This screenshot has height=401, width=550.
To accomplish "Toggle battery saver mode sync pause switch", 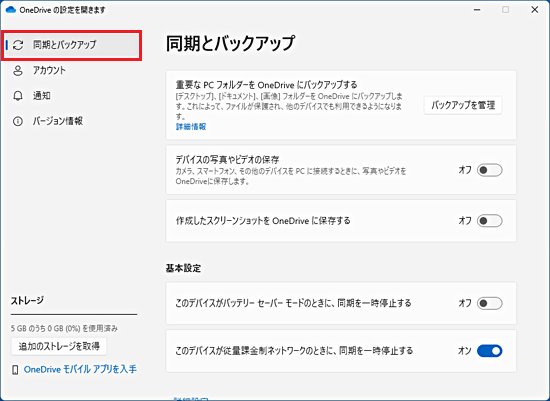I will [x=490, y=303].
